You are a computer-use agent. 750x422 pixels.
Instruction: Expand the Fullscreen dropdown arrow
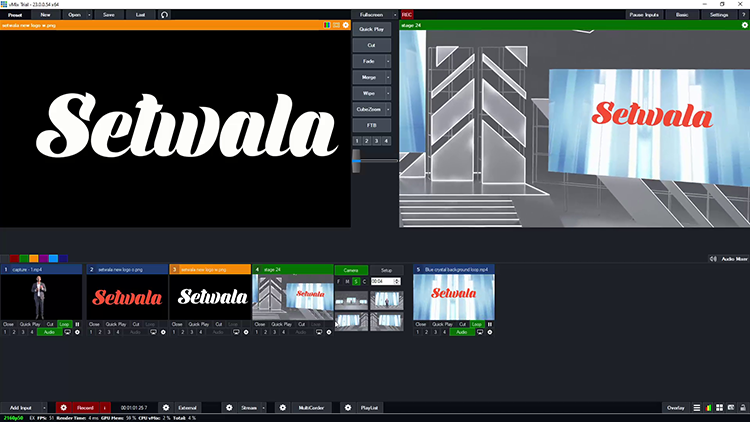(x=393, y=15)
